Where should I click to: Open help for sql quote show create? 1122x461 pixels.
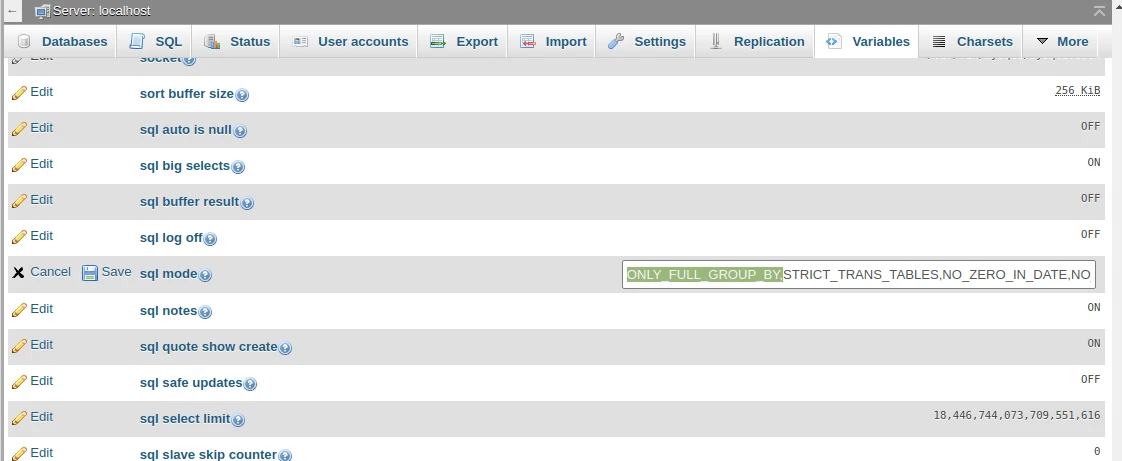[285, 348]
